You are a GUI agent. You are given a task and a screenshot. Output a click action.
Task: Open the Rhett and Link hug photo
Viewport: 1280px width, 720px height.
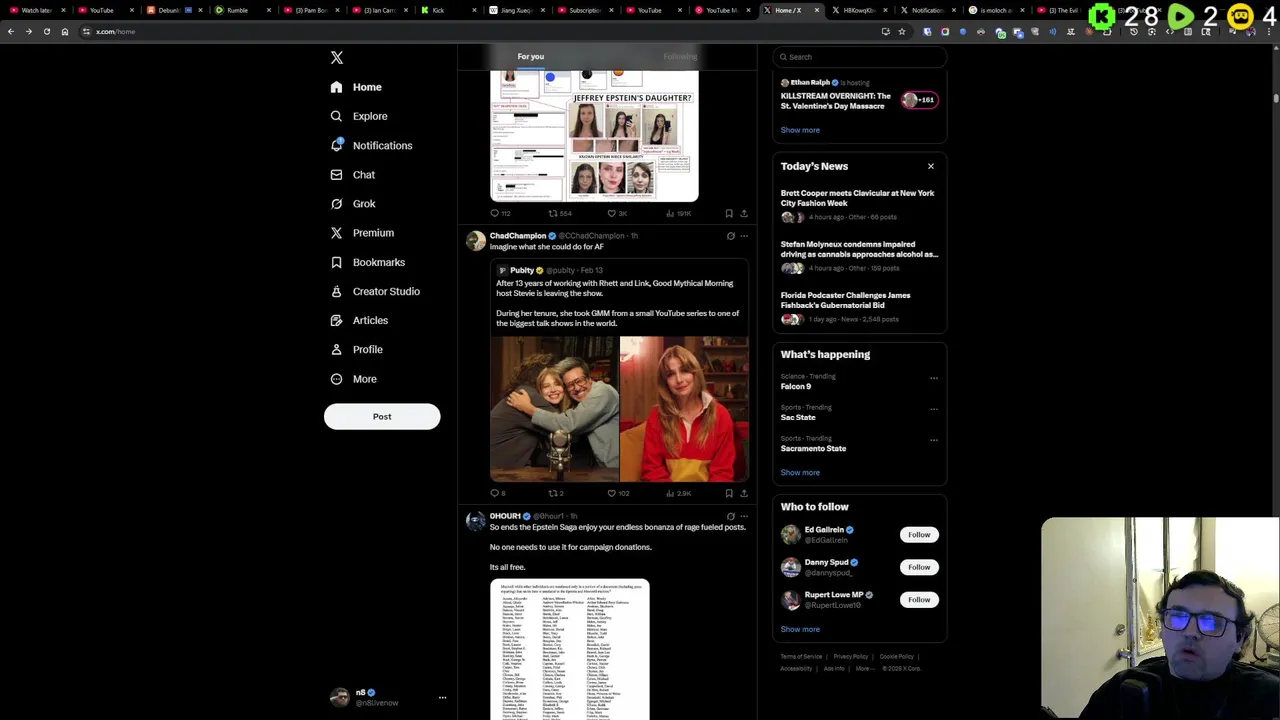[554, 409]
